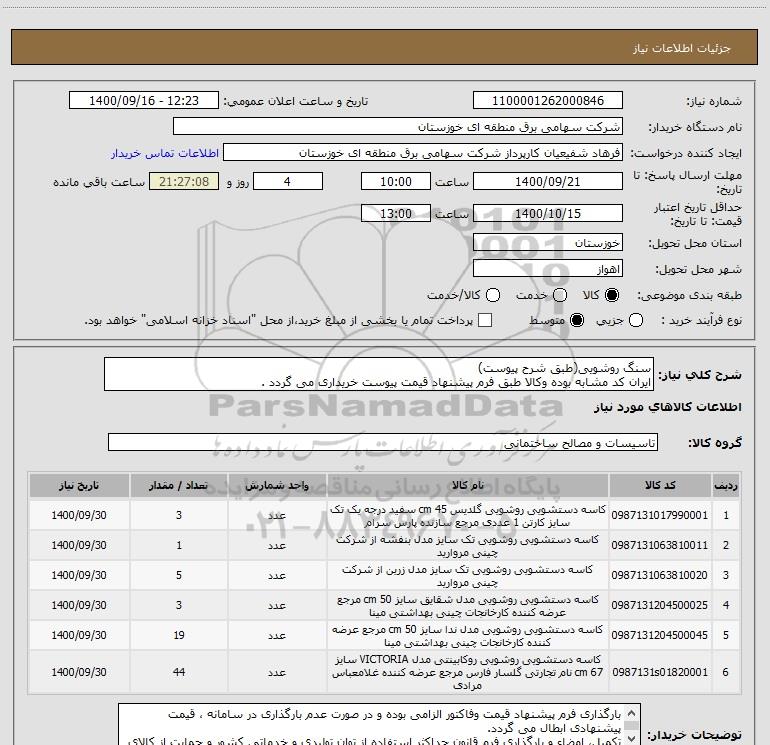Choose the متوسط purchase type radio button
The width and height of the screenshot is (770, 745).
(577, 320)
